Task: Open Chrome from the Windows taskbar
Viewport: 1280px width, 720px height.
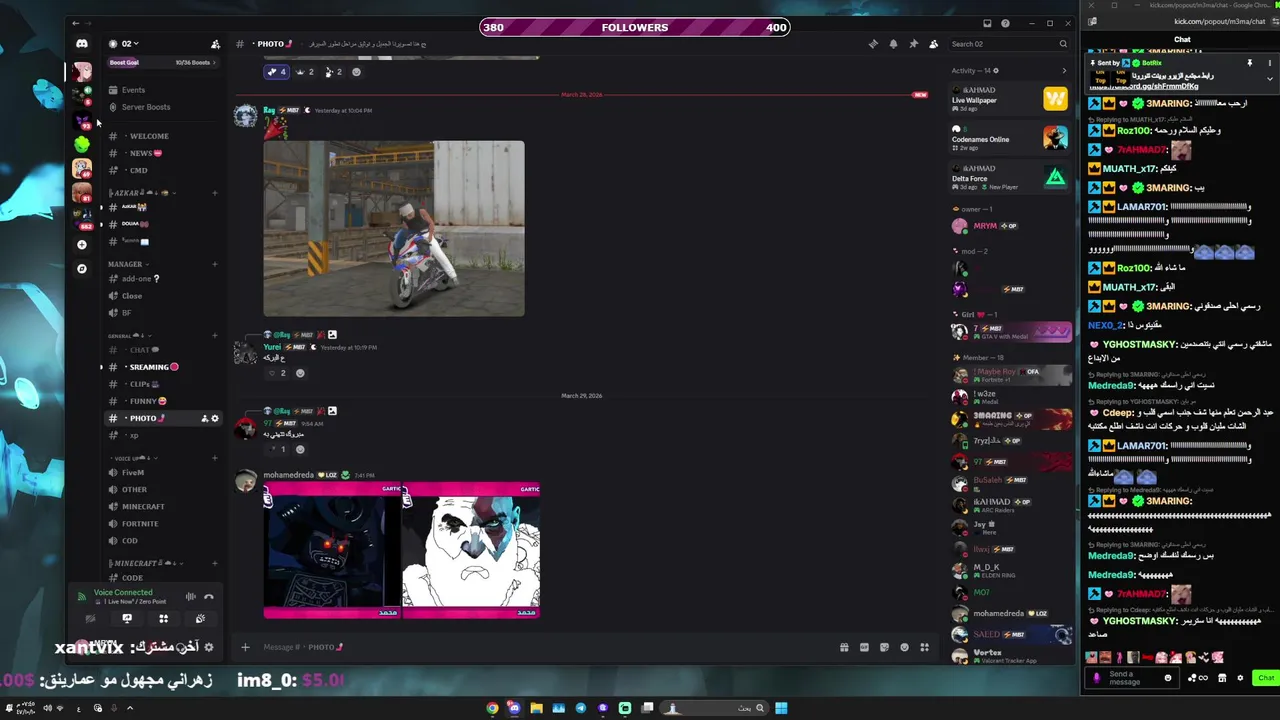Action: 492,708
